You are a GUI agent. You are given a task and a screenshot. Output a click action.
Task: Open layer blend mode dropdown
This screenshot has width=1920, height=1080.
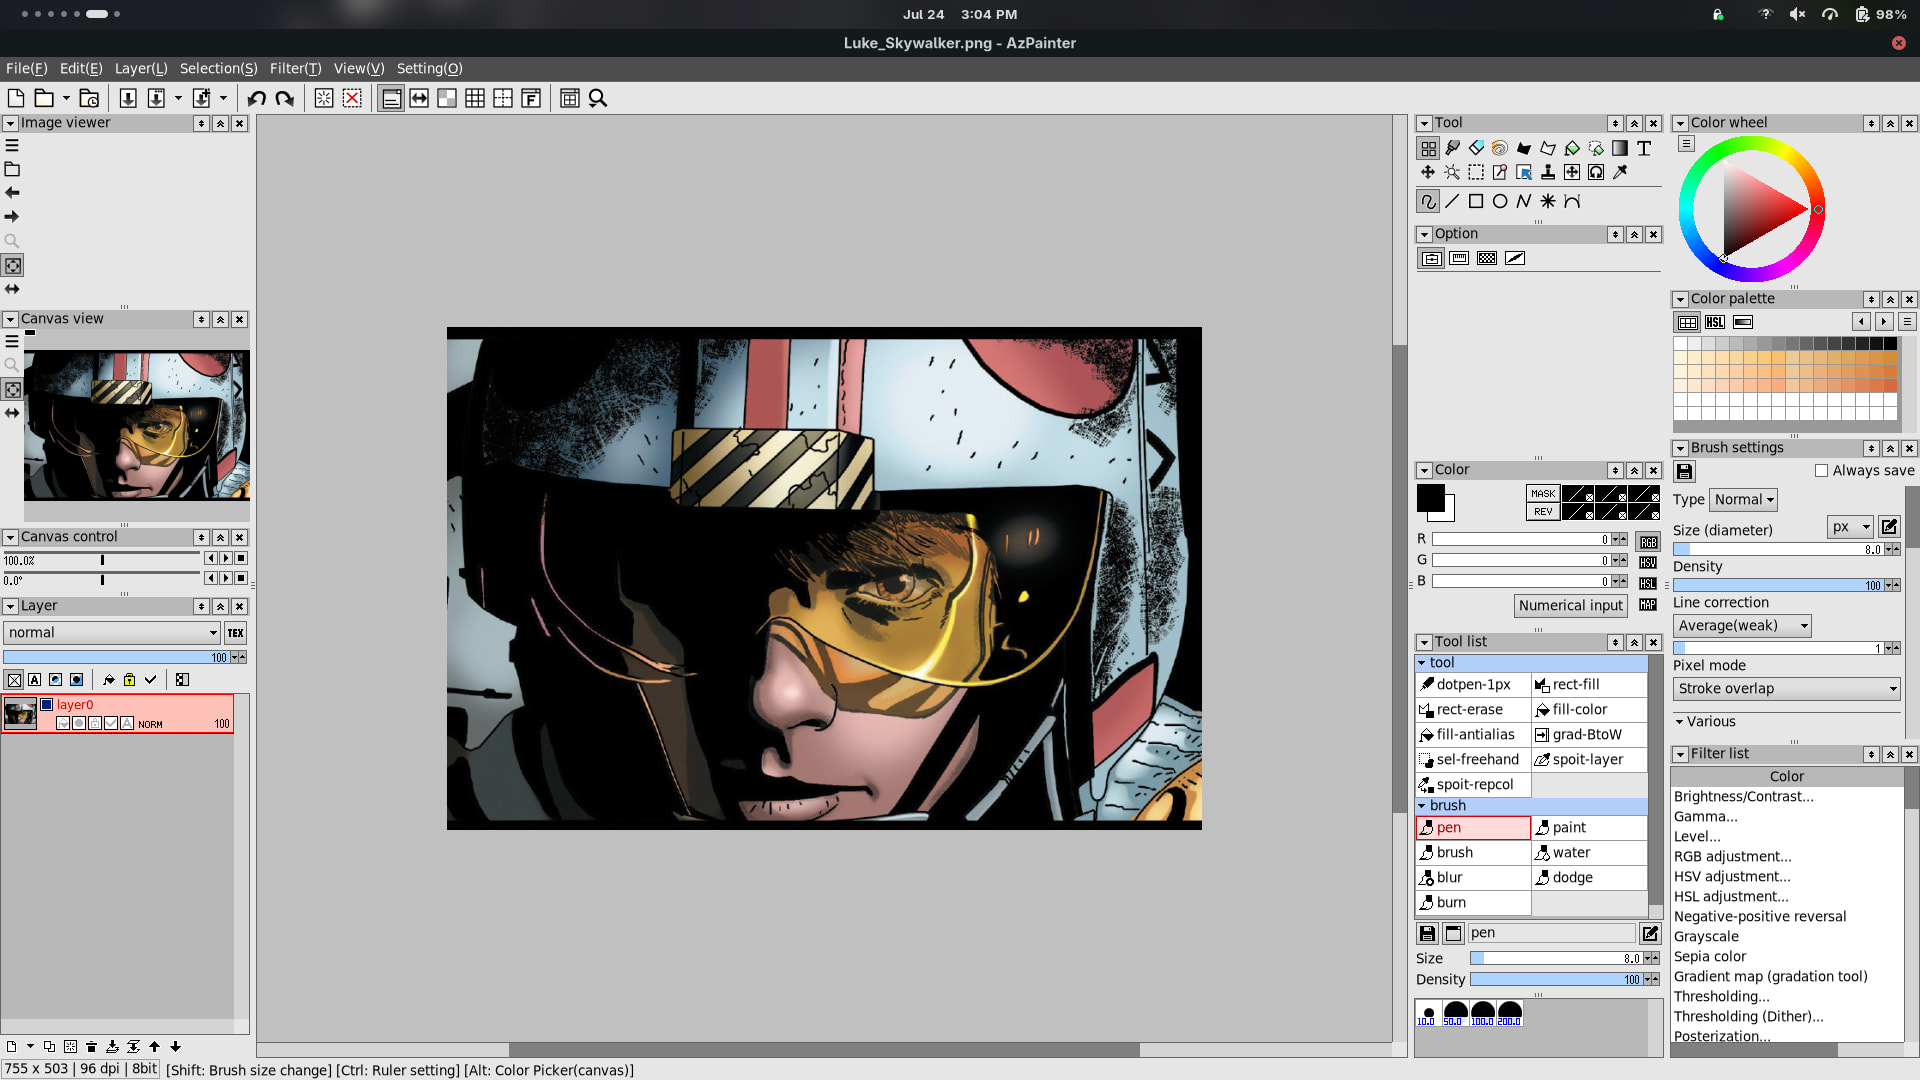(112, 633)
